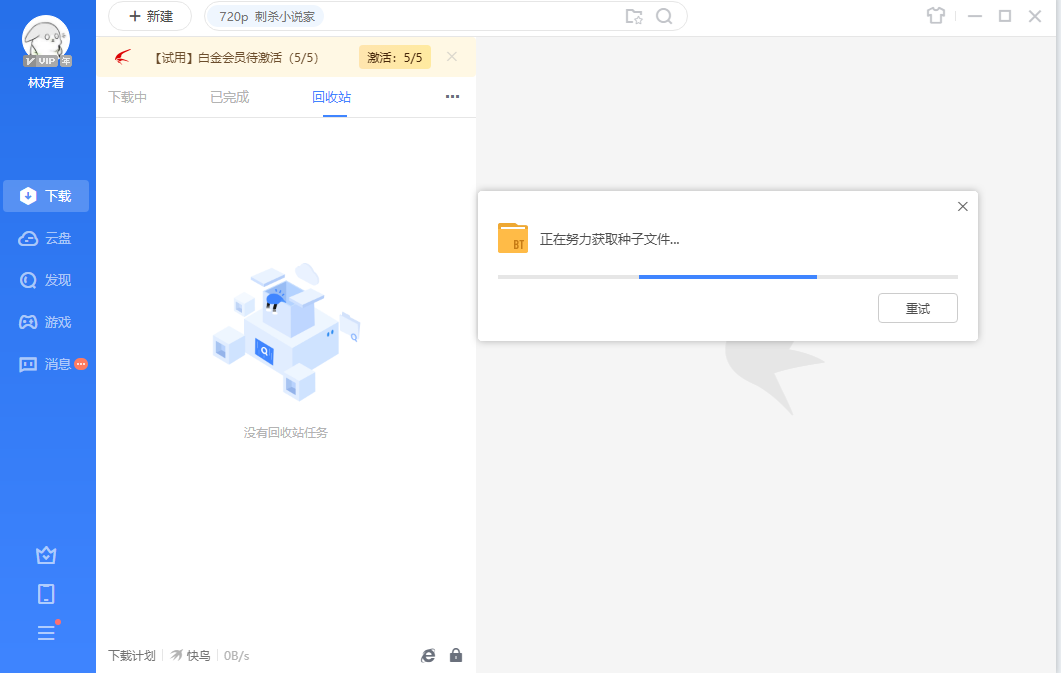Open the ... more options menu
The width and height of the screenshot is (1061, 673).
(452, 97)
